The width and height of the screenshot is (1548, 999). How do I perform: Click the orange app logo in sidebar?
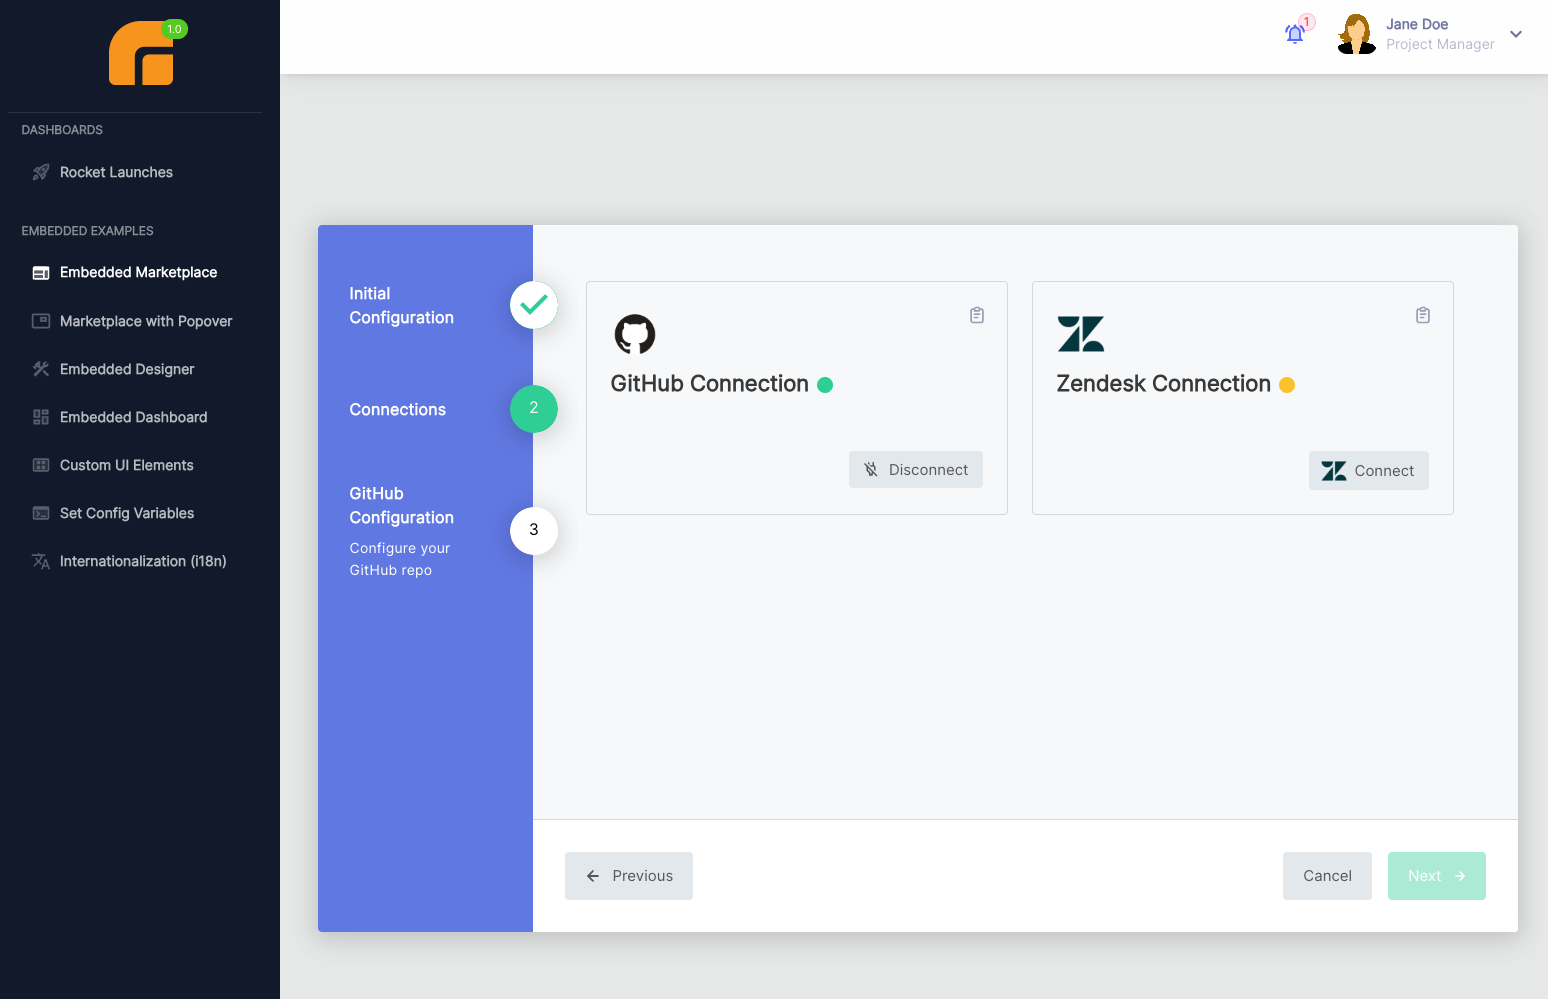point(138,53)
